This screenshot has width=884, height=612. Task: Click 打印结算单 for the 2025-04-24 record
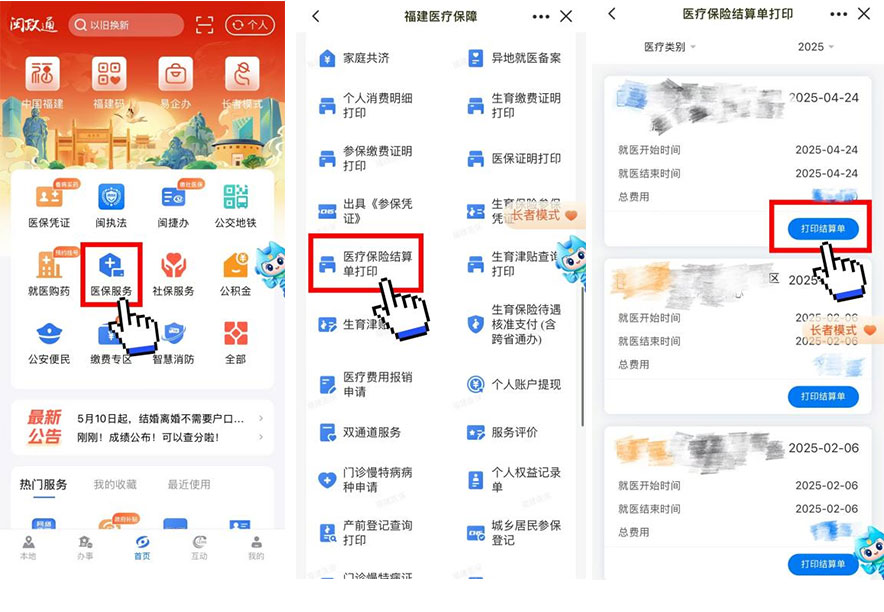(822, 229)
